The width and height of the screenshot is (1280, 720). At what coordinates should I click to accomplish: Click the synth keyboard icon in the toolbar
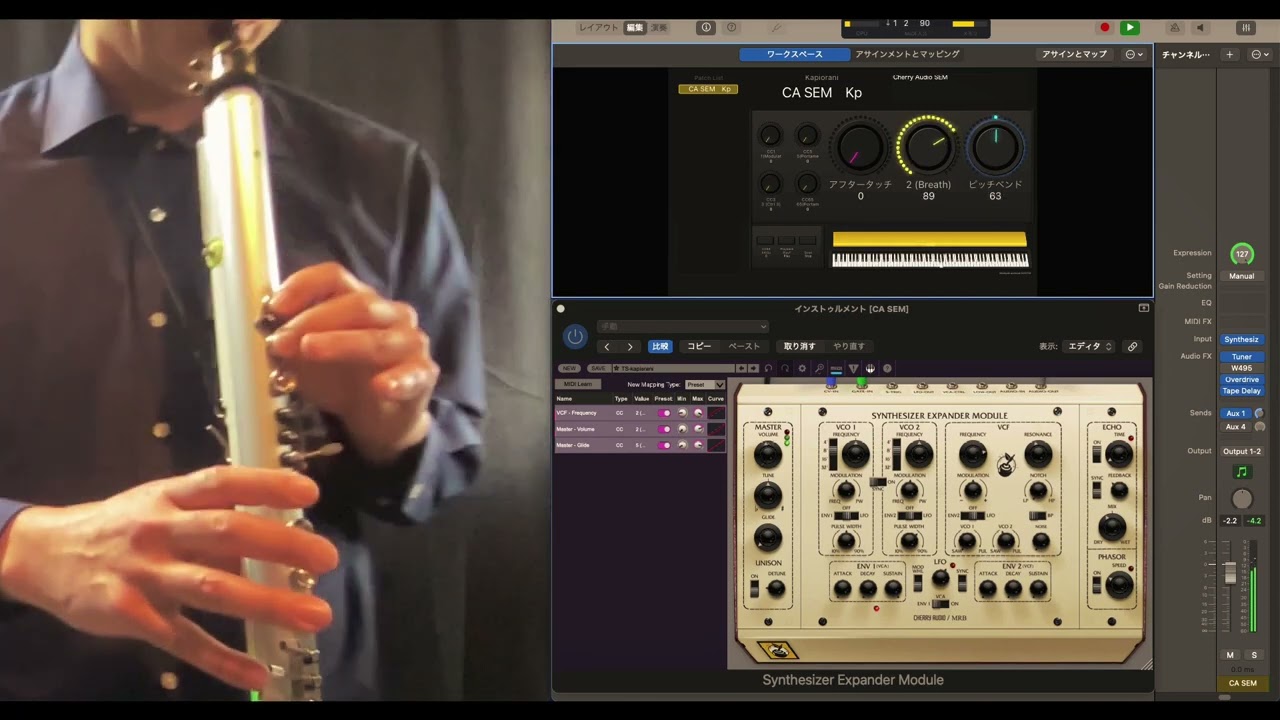[870, 368]
